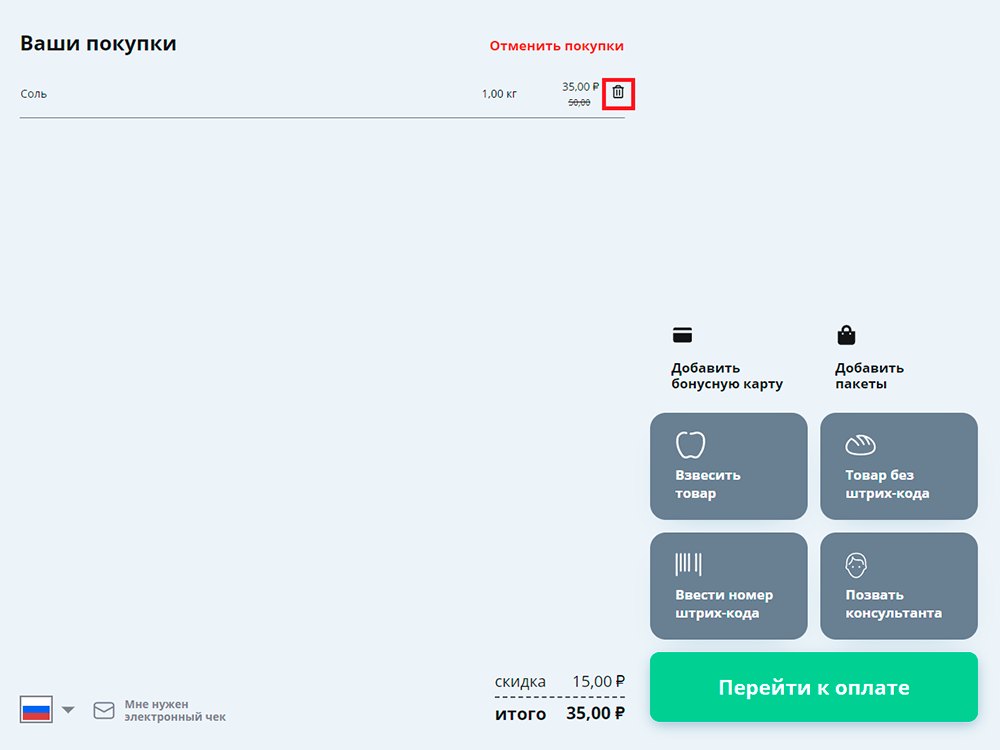1000x750 pixels.
Task: Click the 1,00 кг quantity of Соль
Action: [499, 94]
